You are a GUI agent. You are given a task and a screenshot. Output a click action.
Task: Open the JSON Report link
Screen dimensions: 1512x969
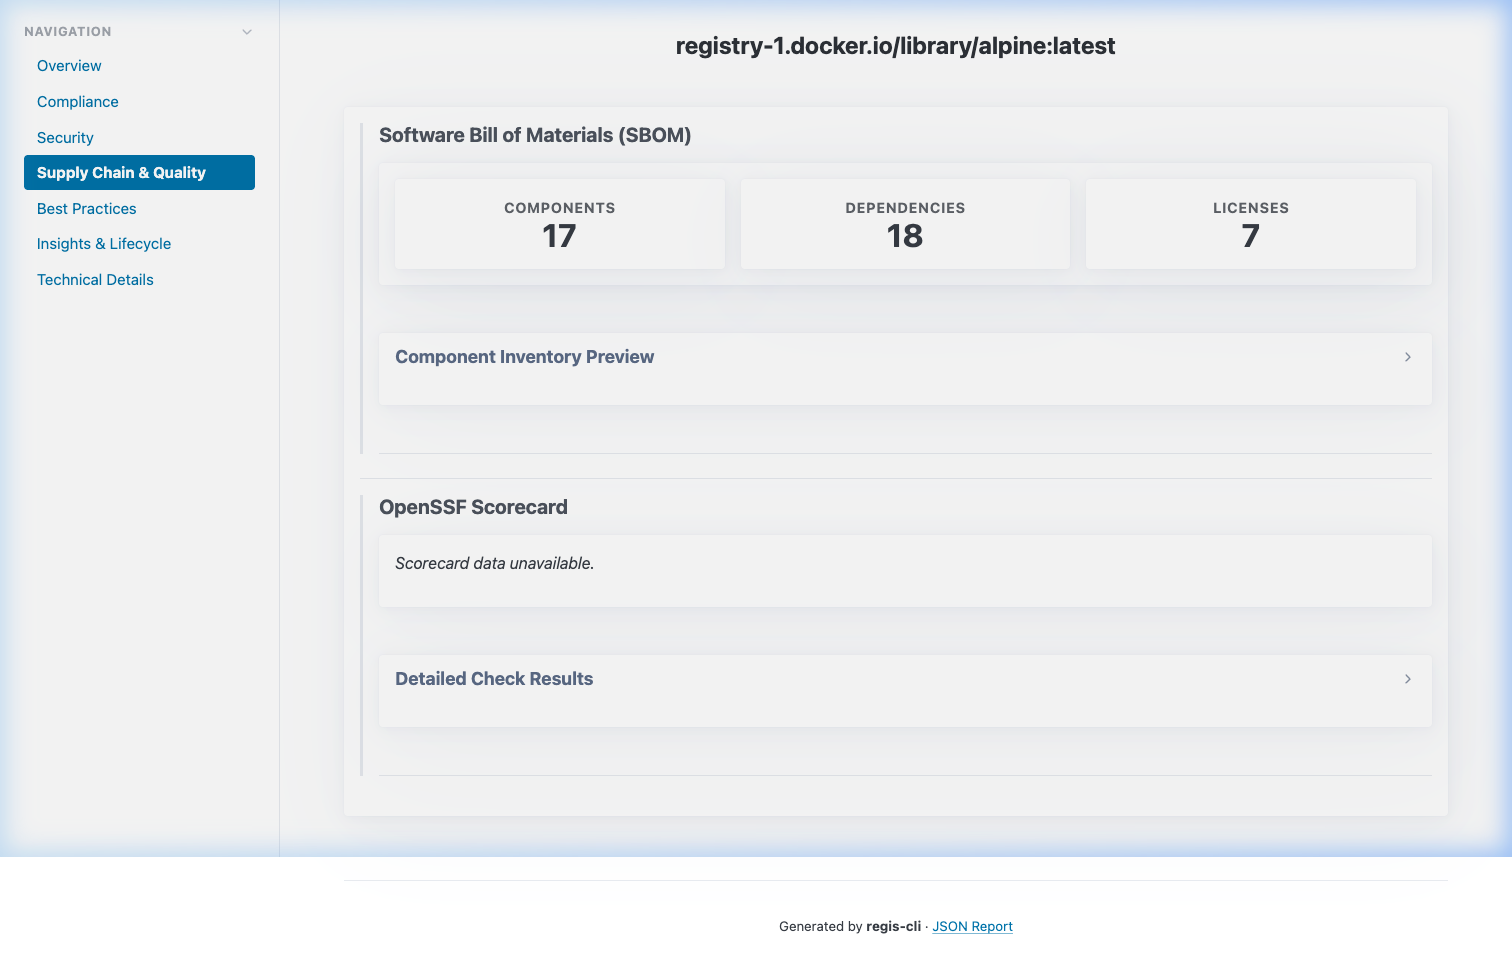point(972,927)
